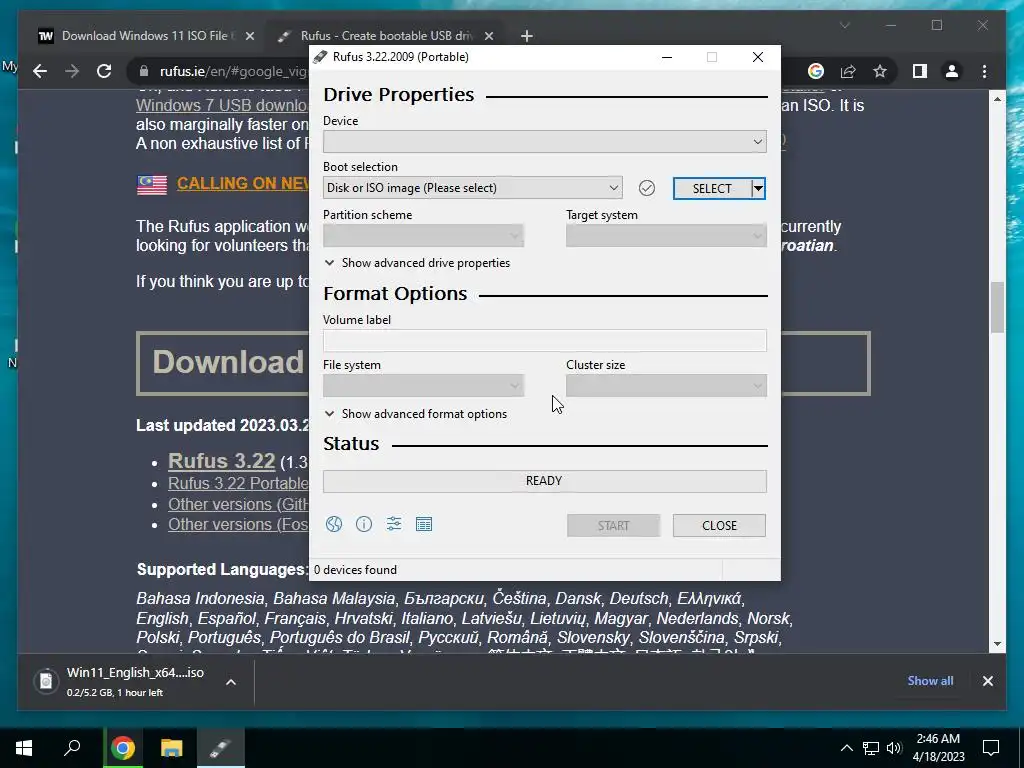
Task: Show hidden system tray icons
Action: (846, 748)
